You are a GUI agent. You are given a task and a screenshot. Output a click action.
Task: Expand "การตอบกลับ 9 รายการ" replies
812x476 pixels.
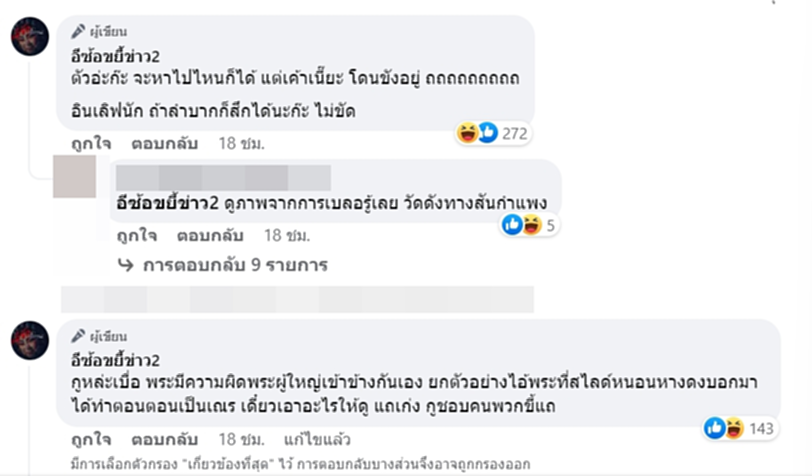222,266
